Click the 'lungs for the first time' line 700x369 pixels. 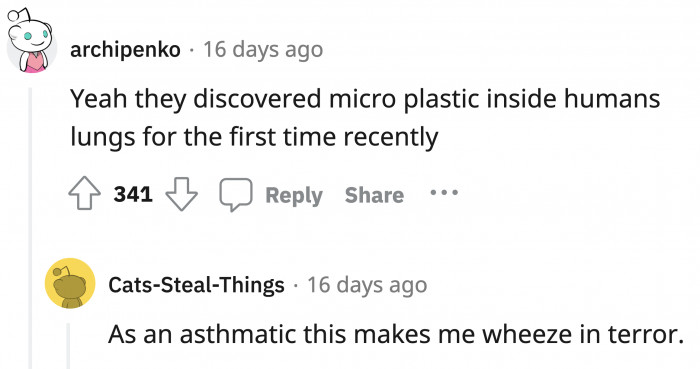(x=254, y=137)
